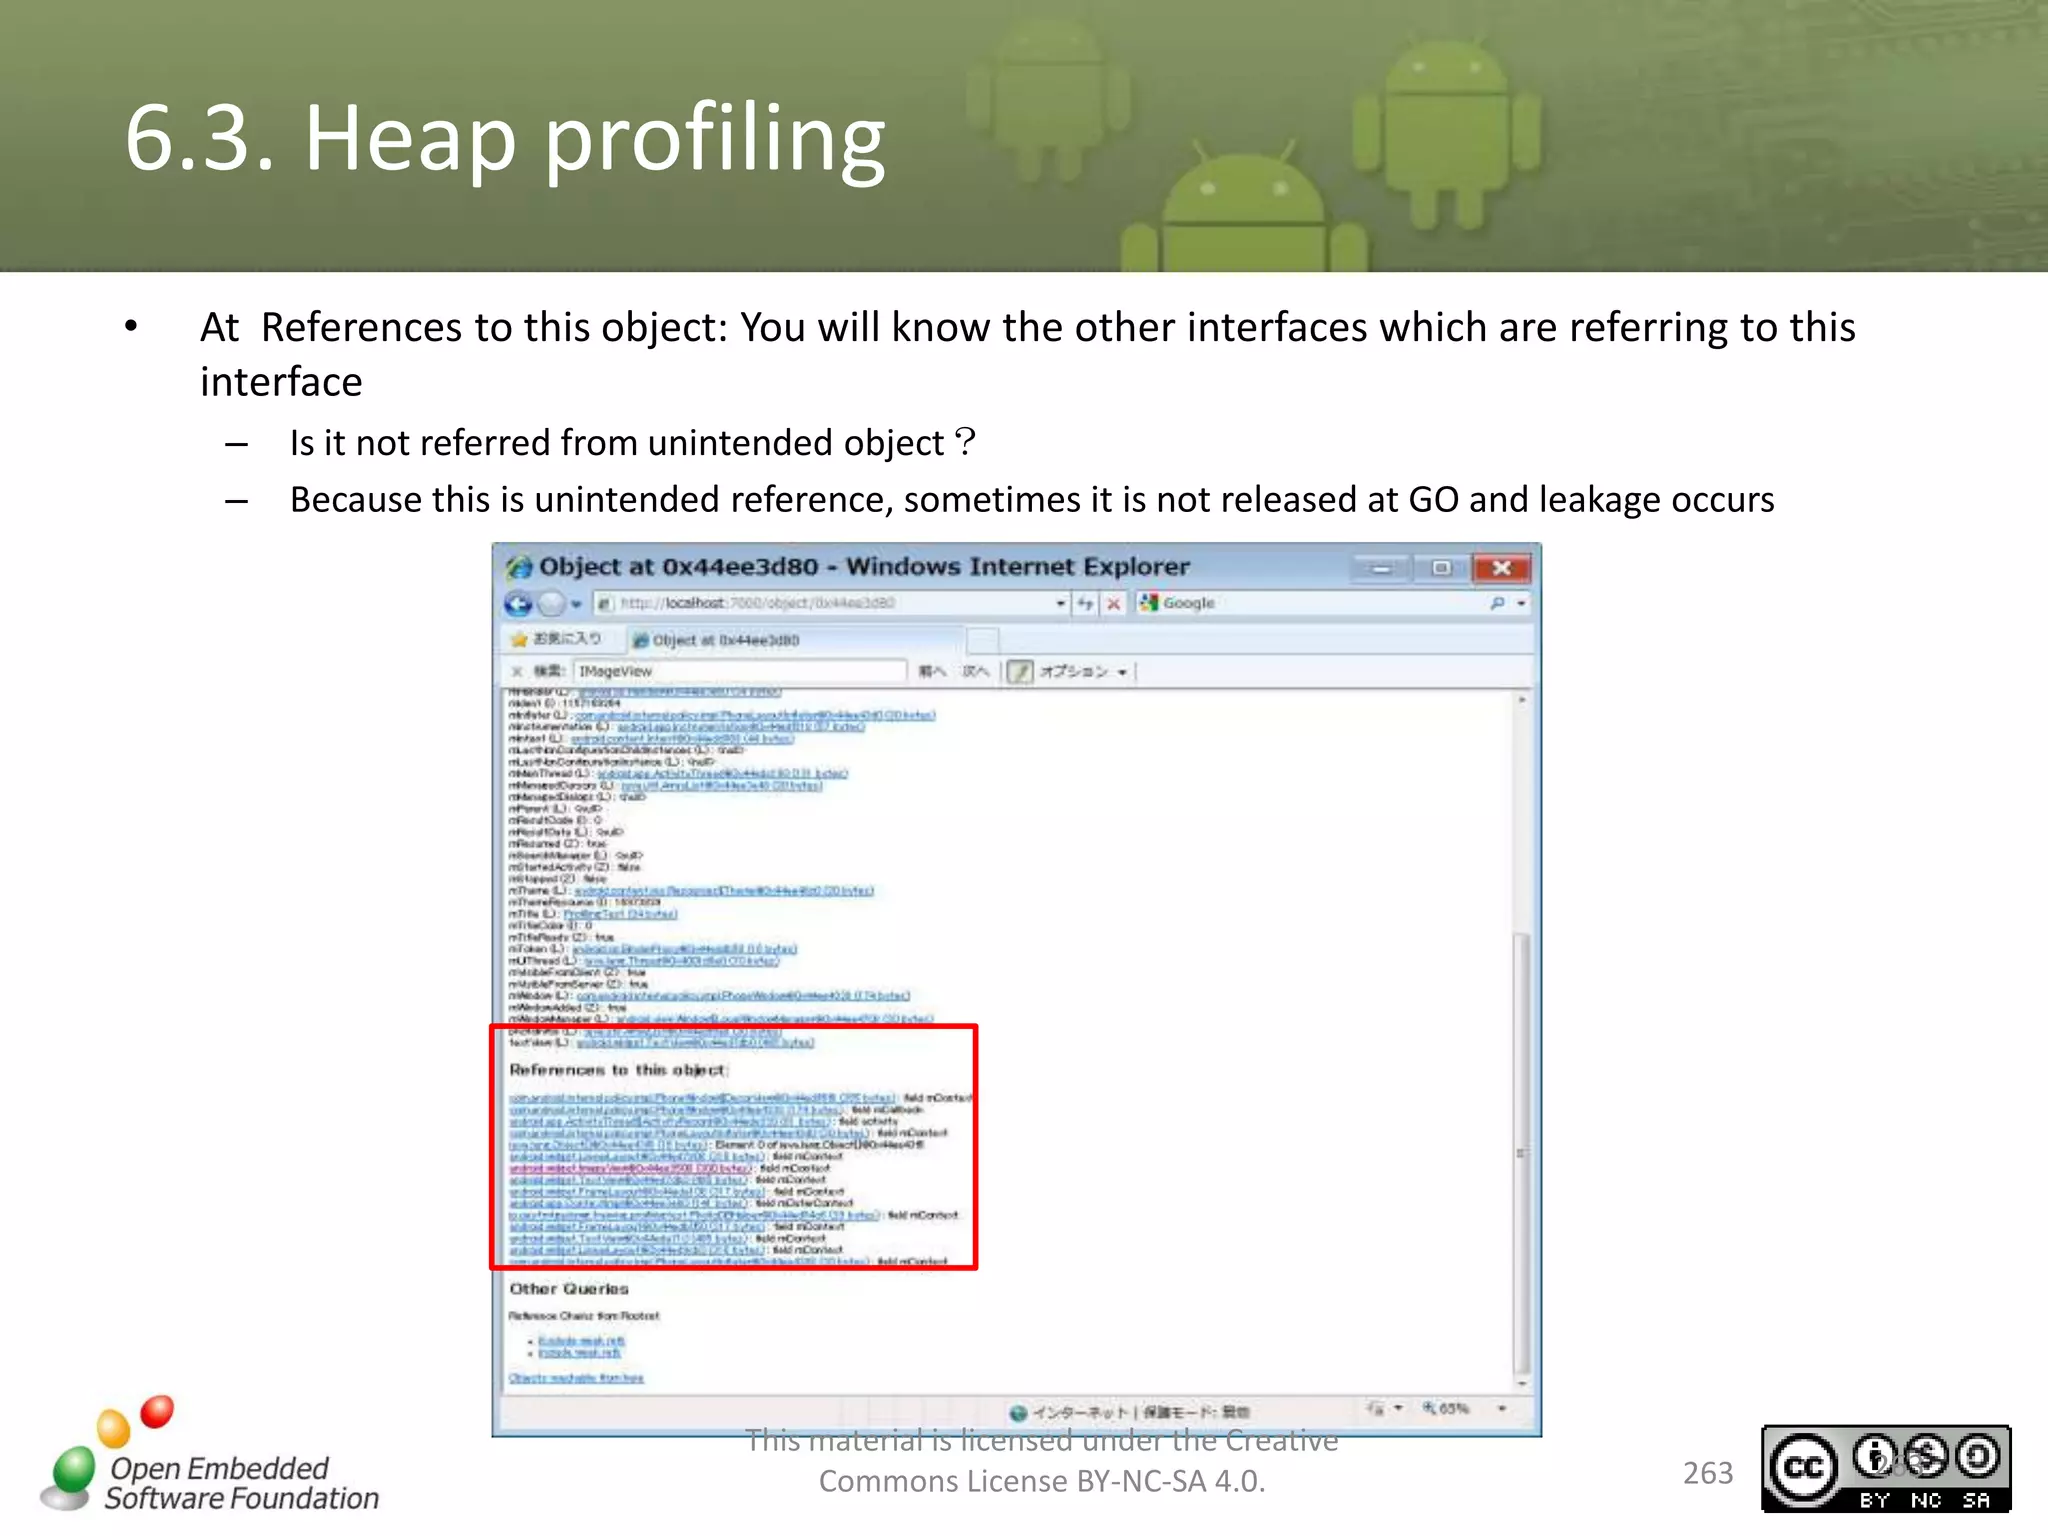Click the refresh page icon
Screen dimensions: 2048x1536
coord(1085,603)
